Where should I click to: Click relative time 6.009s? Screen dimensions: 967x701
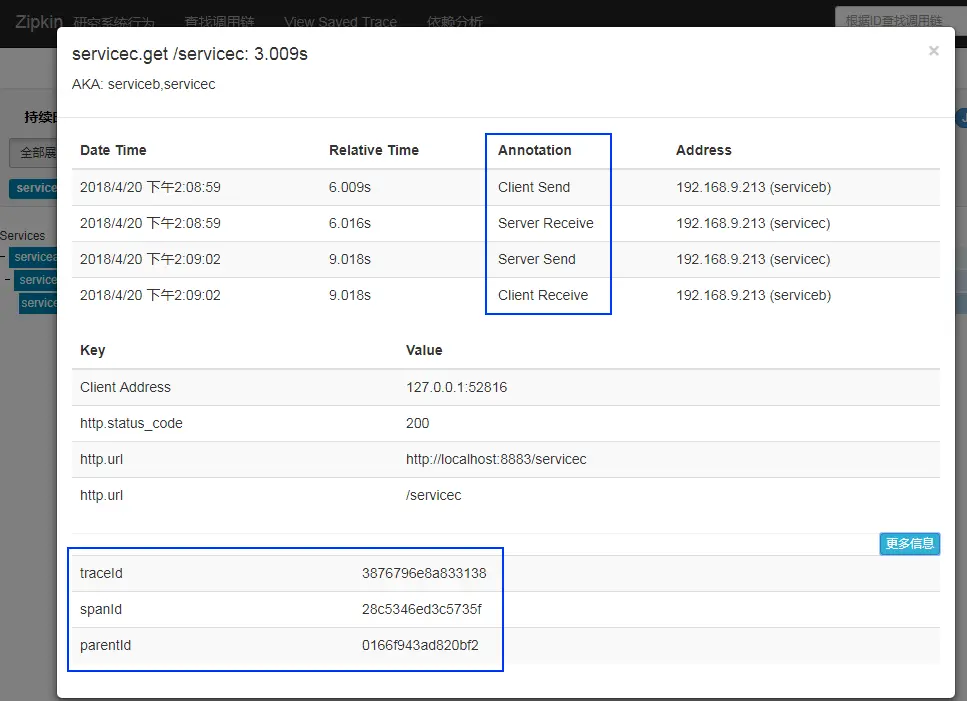[x=350, y=187]
